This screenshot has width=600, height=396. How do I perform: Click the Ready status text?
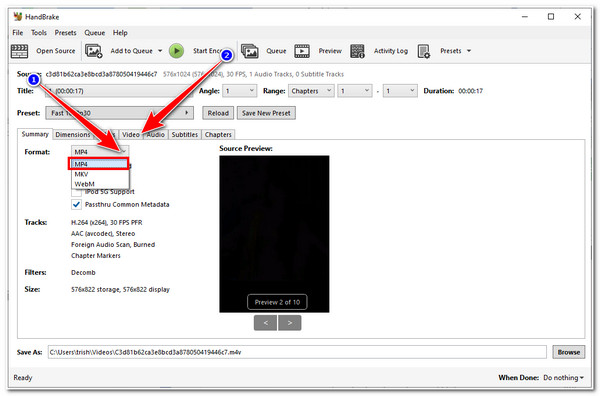tap(23, 378)
